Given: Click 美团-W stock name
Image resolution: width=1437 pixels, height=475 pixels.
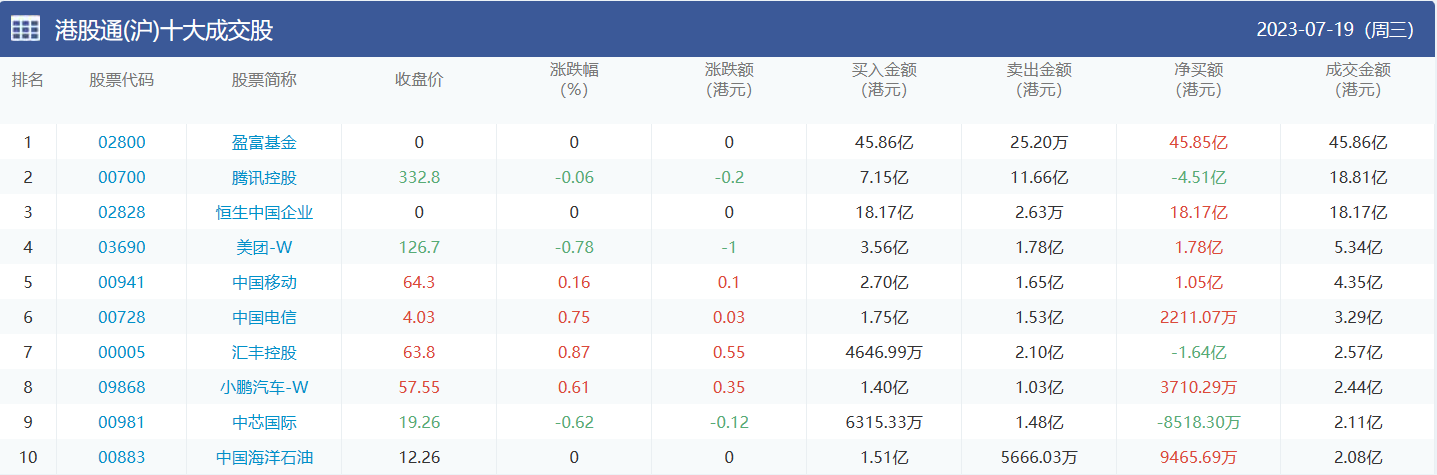Looking at the screenshot, I should pos(264,248).
